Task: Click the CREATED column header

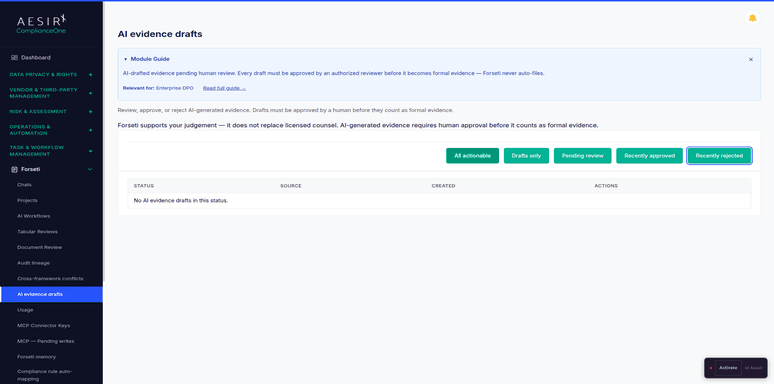Action: 443,186
